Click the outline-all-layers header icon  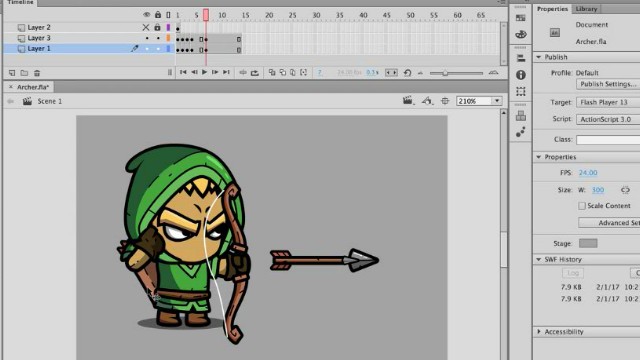point(168,15)
